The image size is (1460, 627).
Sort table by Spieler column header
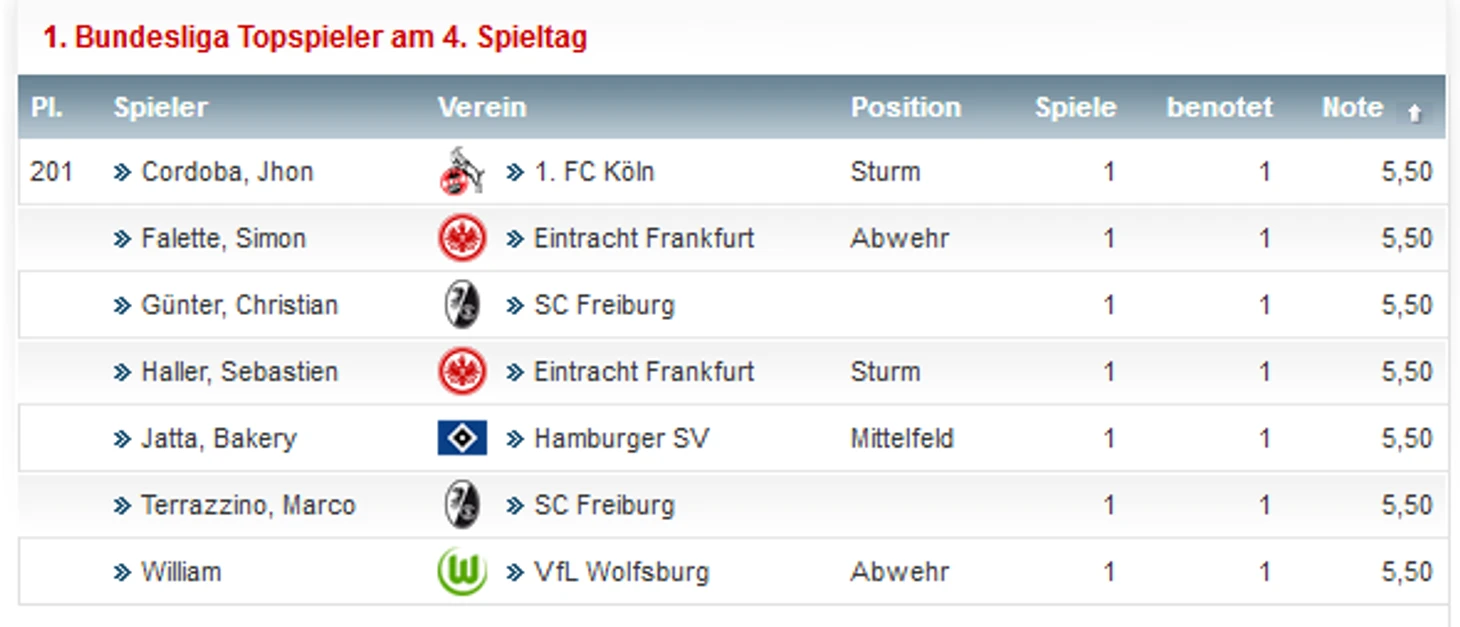pos(160,108)
